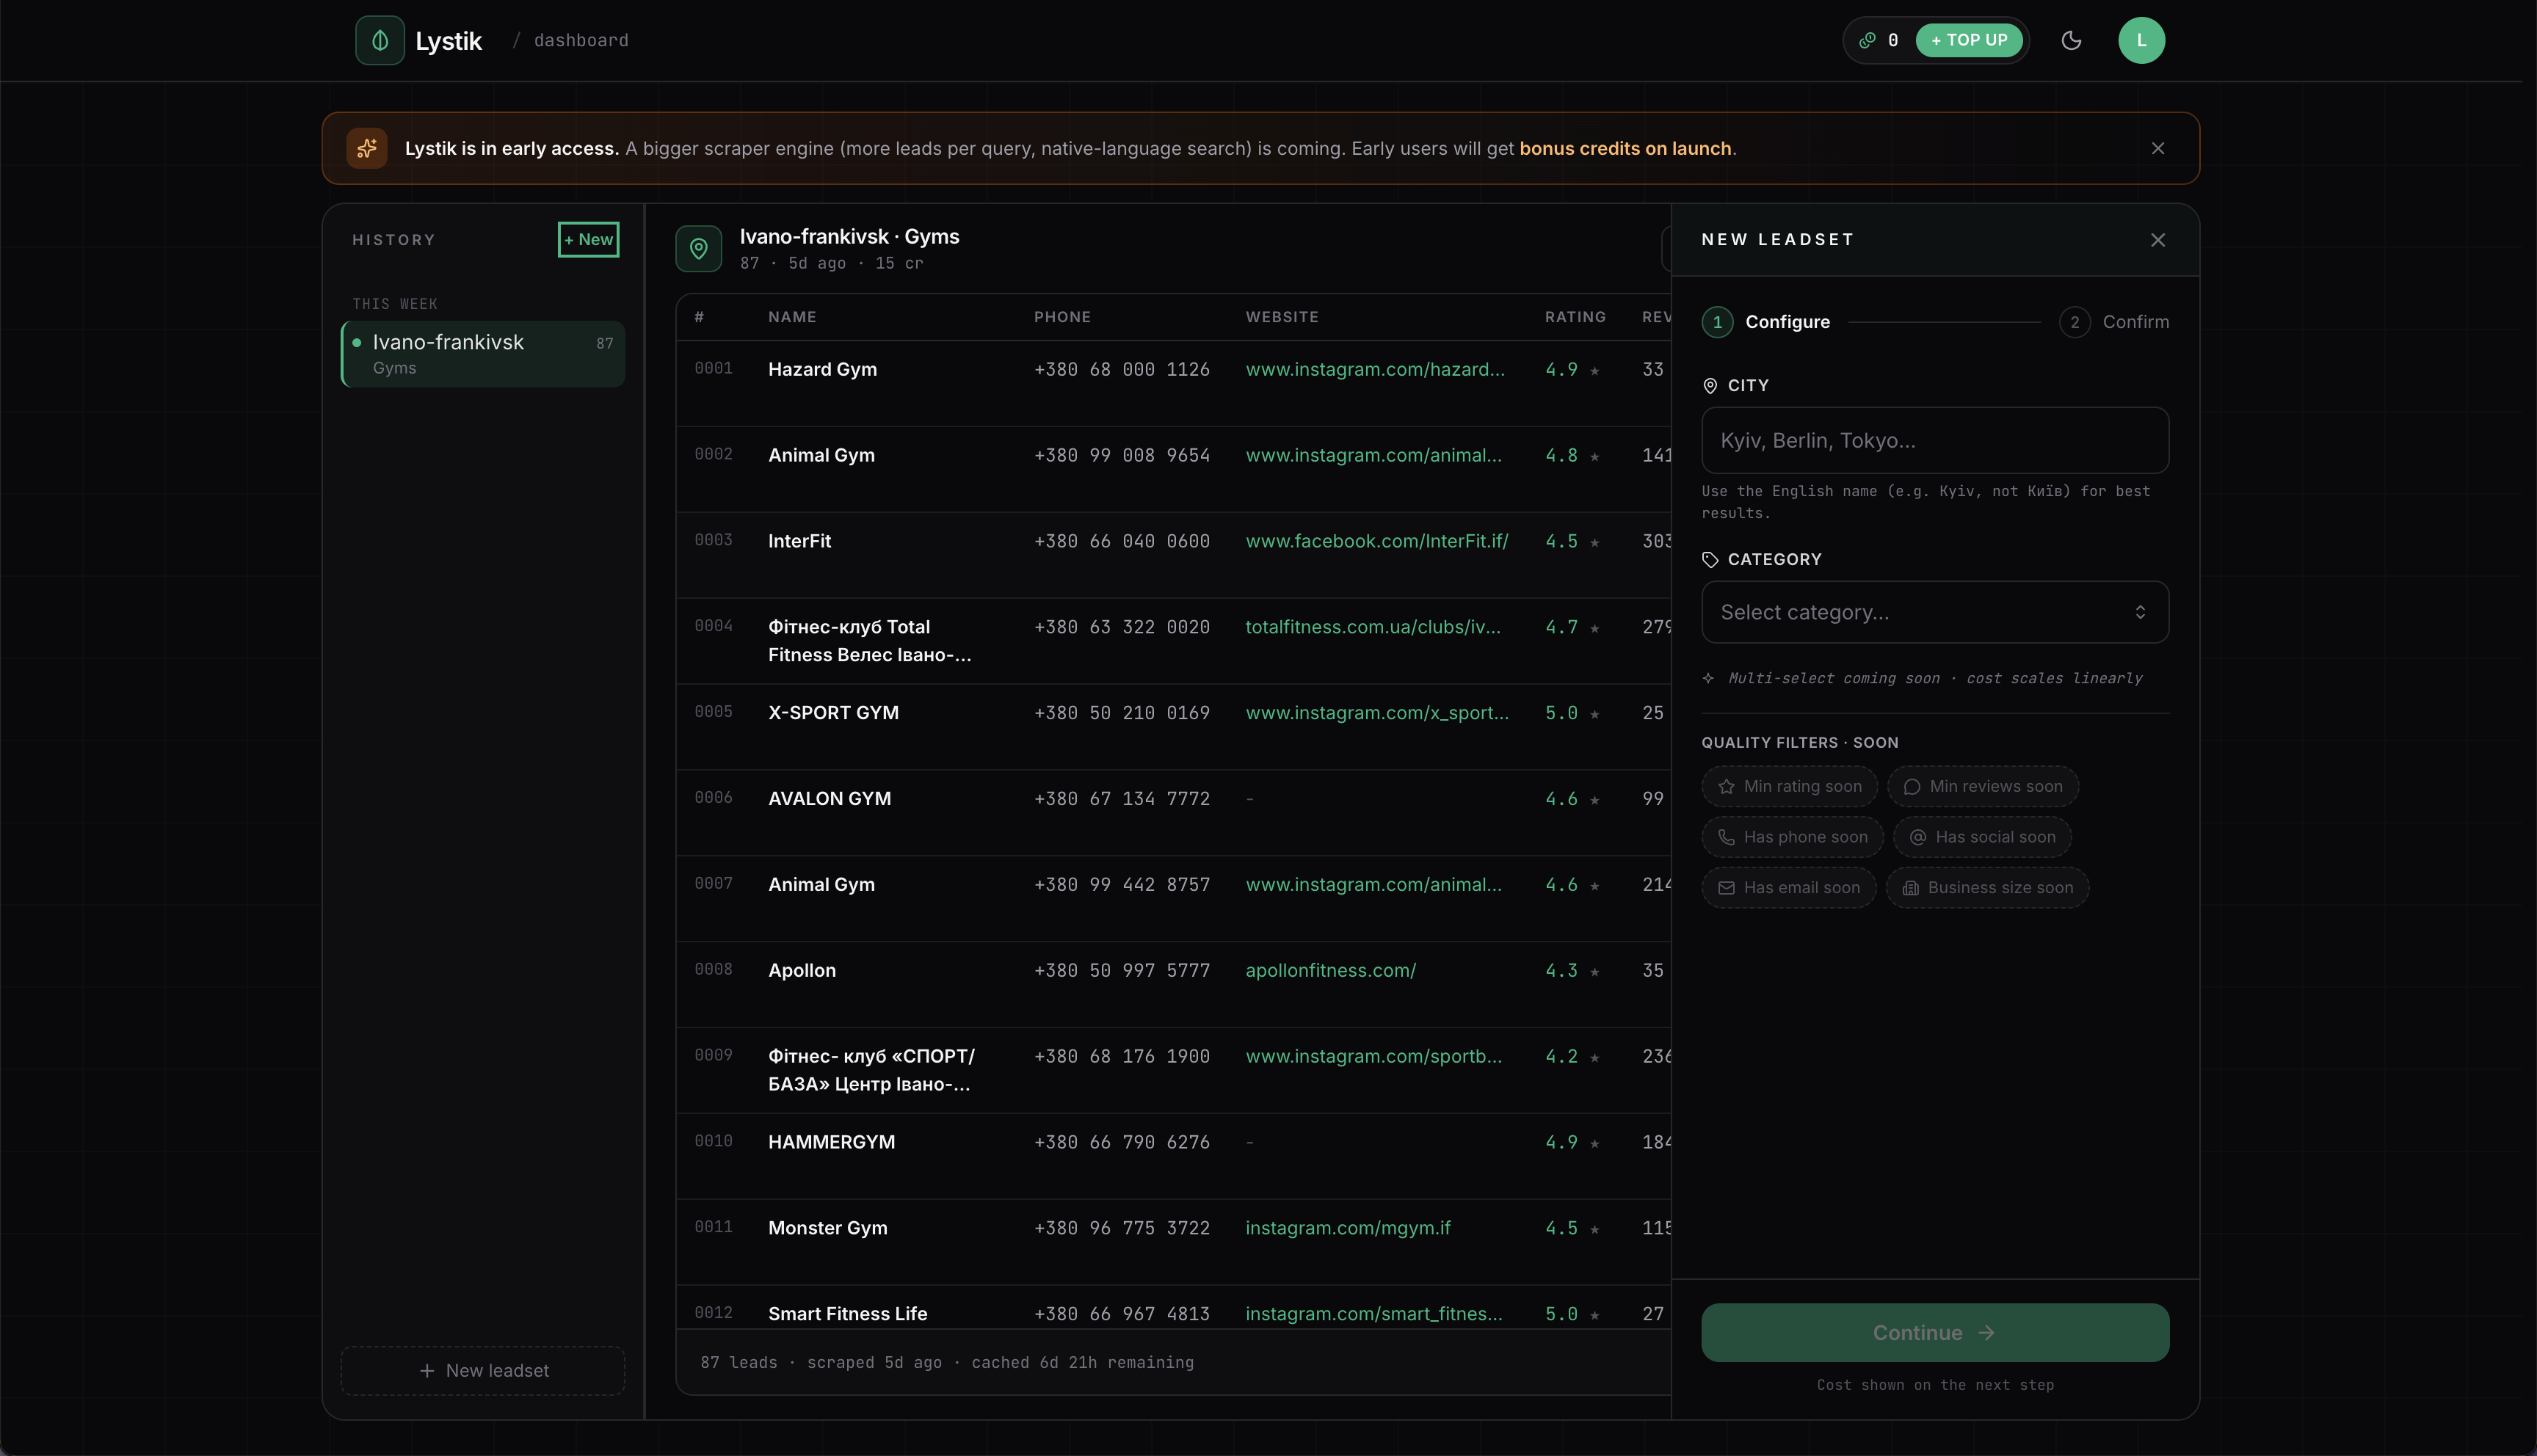This screenshot has width=2537, height=1456.
Task: Click the Min reviews soon chip
Action: coord(1983,786)
